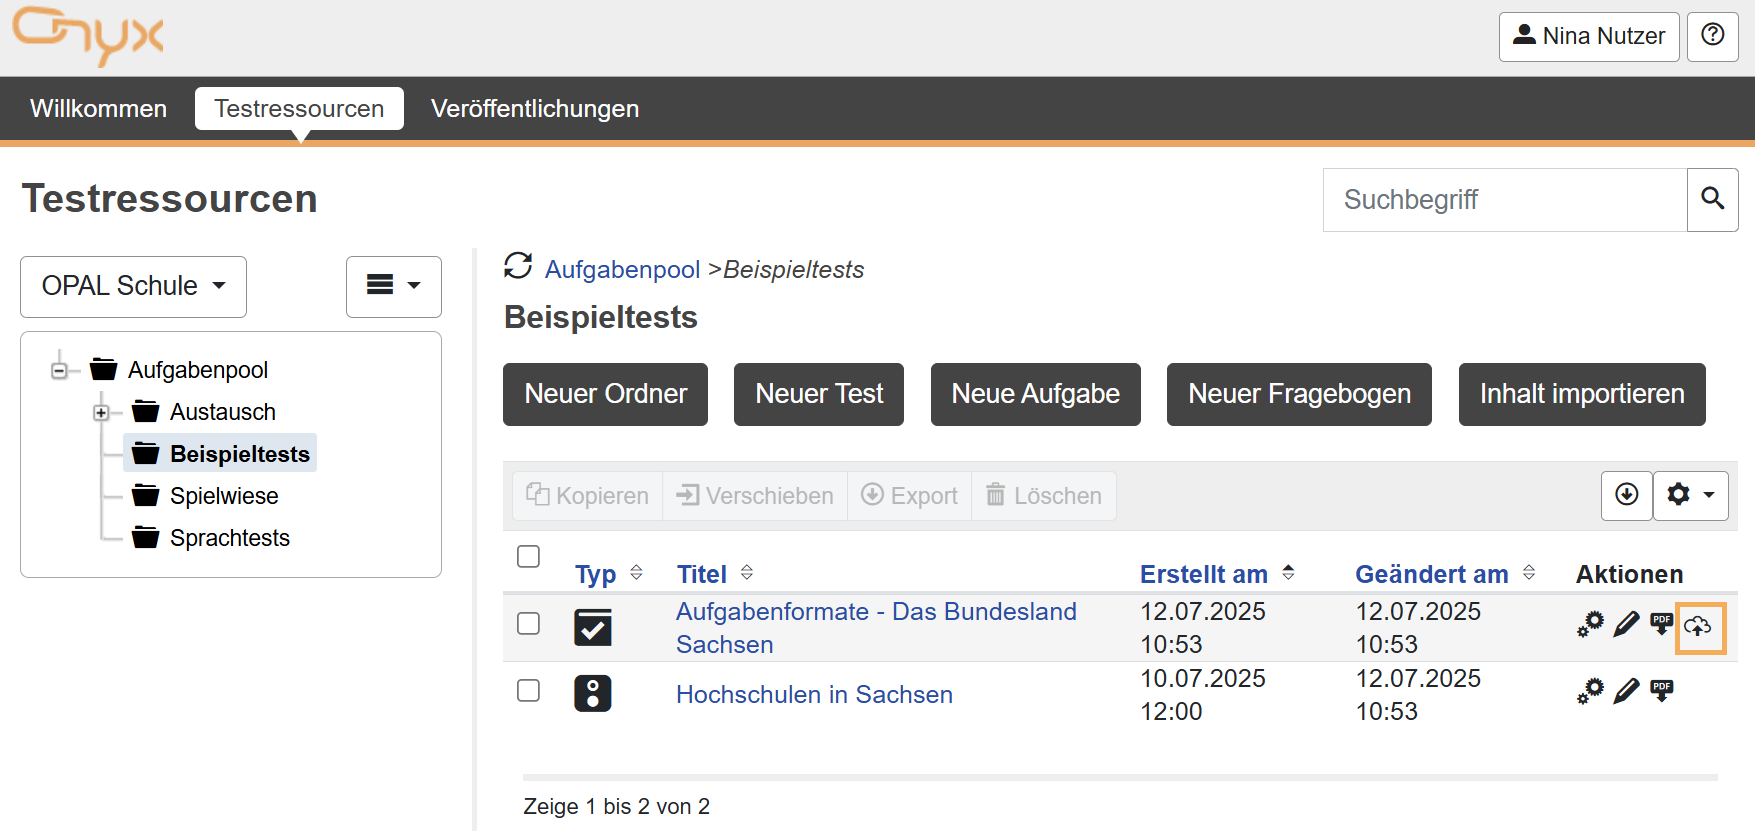Check the Aufgabenformate row checkbox
The image size is (1755, 831).
(529, 623)
